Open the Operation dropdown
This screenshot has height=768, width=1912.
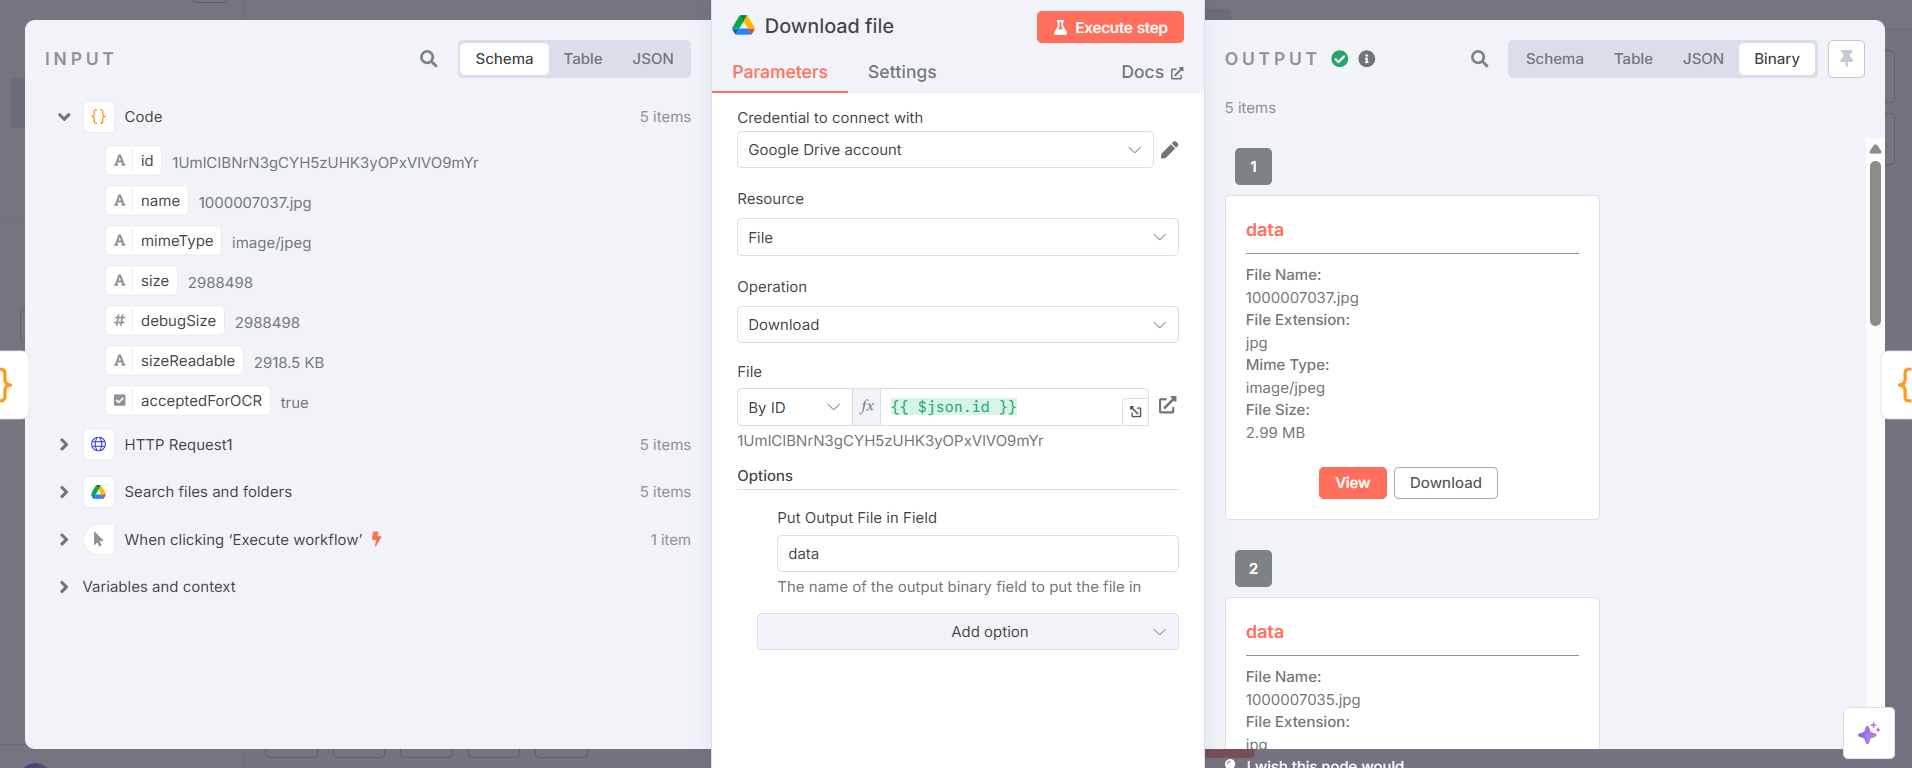coord(957,325)
